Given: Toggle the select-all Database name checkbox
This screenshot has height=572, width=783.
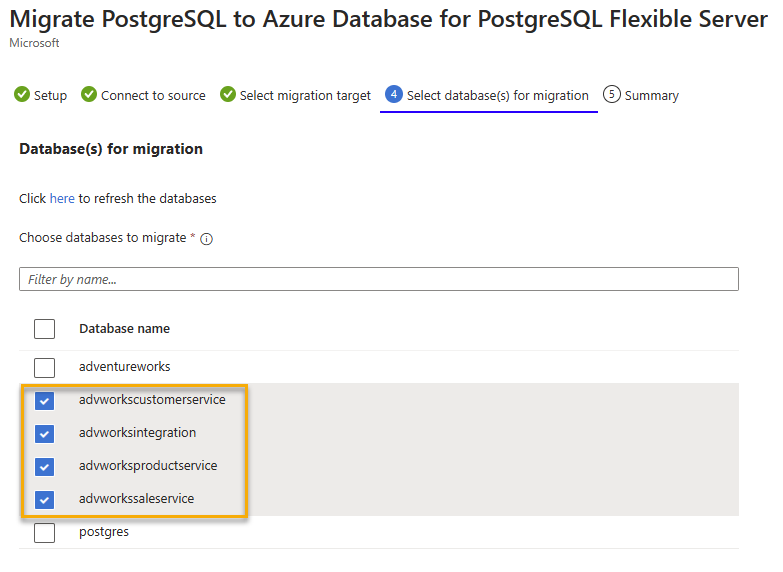Looking at the screenshot, I should pyautogui.click(x=44, y=329).
